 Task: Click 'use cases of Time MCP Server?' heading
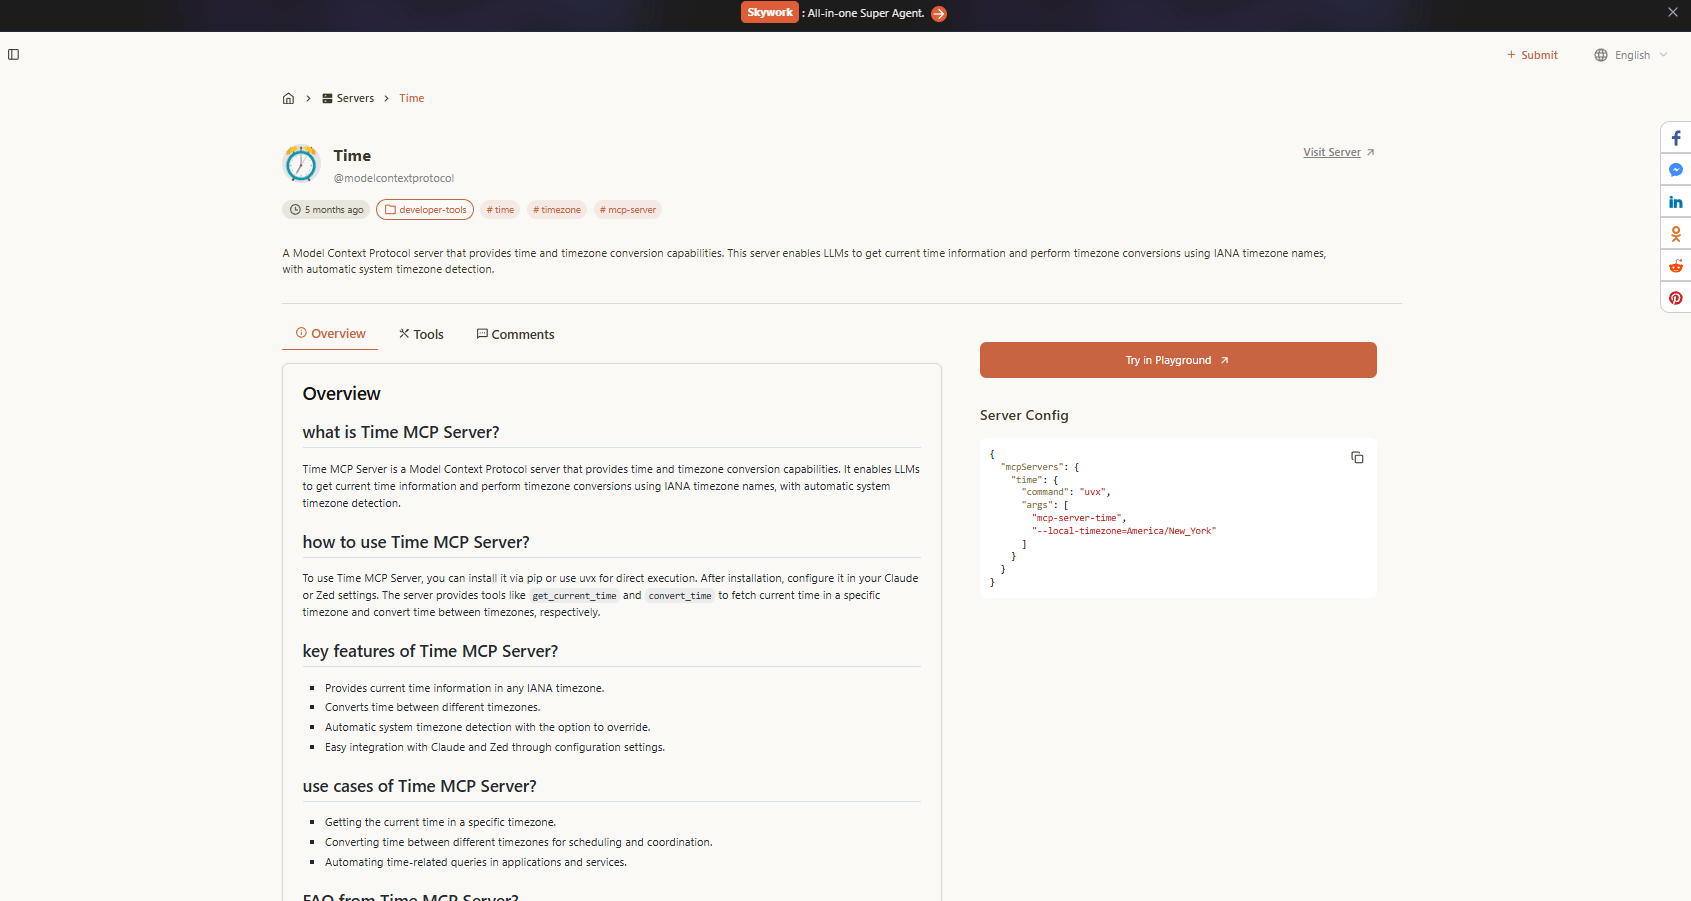(x=420, y=786)
